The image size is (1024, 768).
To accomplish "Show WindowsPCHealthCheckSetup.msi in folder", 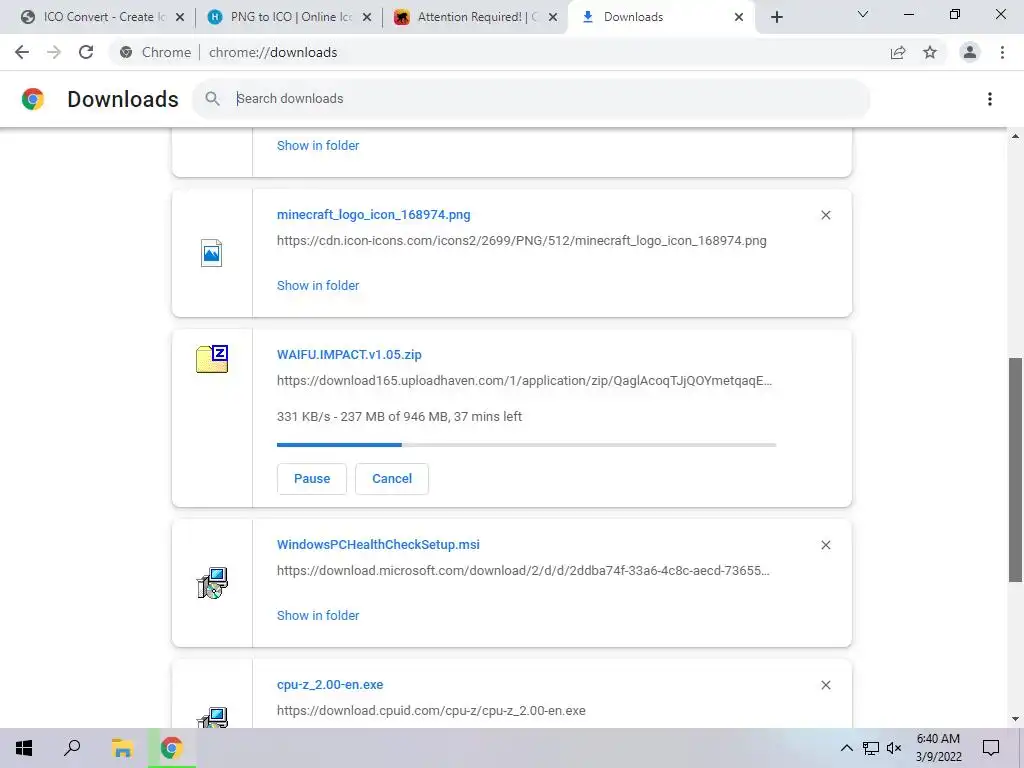I will point(318,615).
